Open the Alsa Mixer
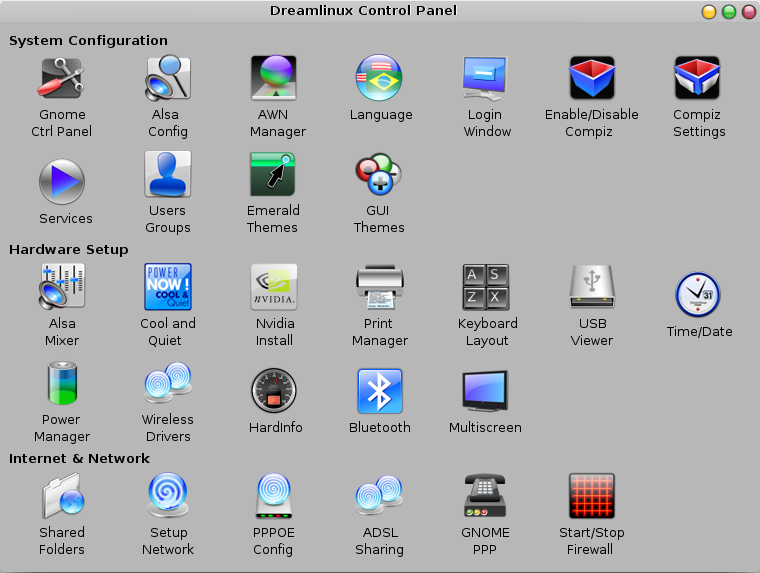The image size is (760, 573). tap(62, 287)
